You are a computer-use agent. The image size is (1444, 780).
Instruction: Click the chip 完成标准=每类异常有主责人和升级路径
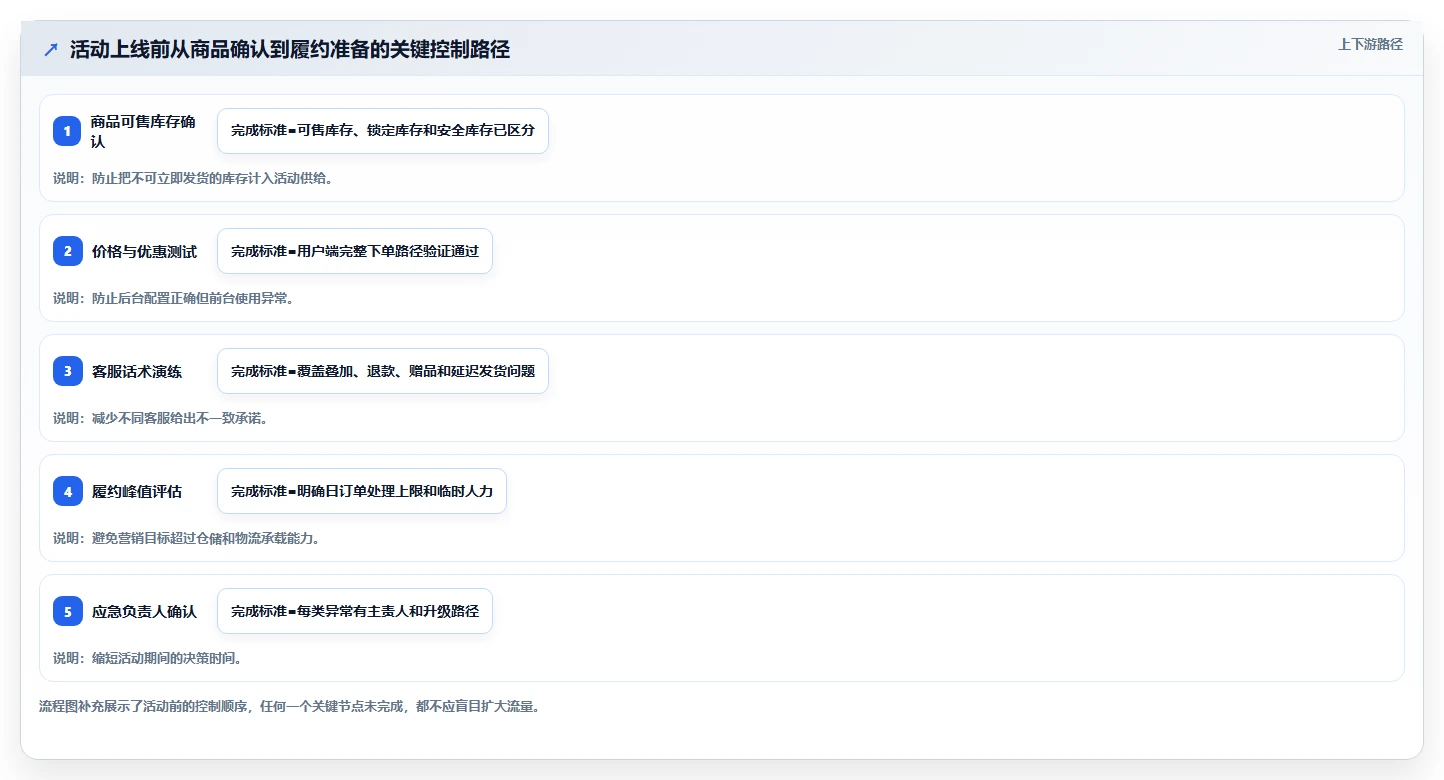355,611
